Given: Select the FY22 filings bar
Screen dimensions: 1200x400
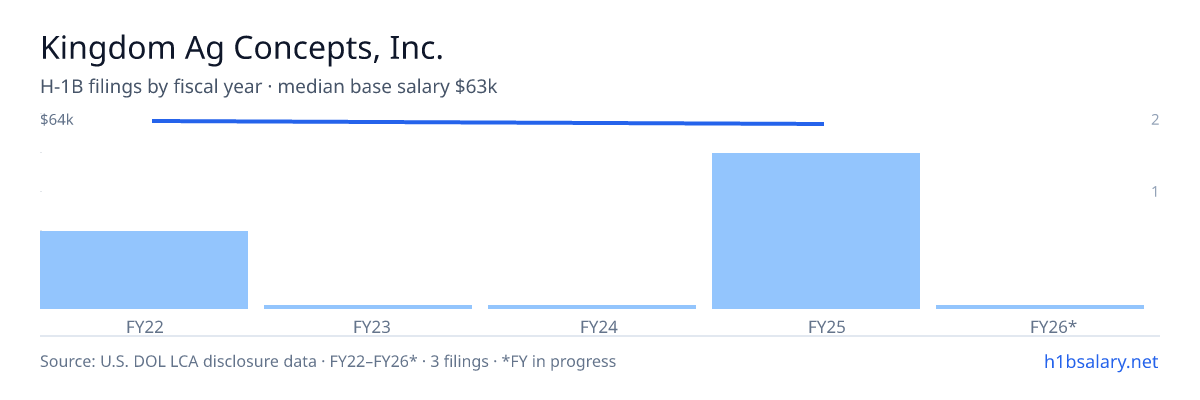Looking at the screenshot, I should click(x=144, y=270).
